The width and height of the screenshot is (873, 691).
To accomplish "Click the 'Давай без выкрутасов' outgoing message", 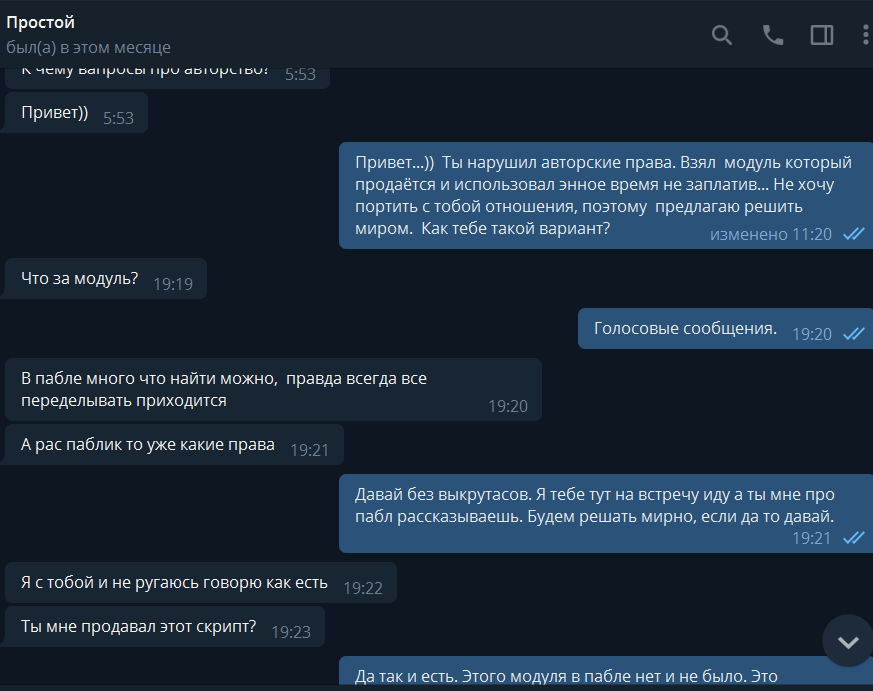I will (x=606, y=513).
